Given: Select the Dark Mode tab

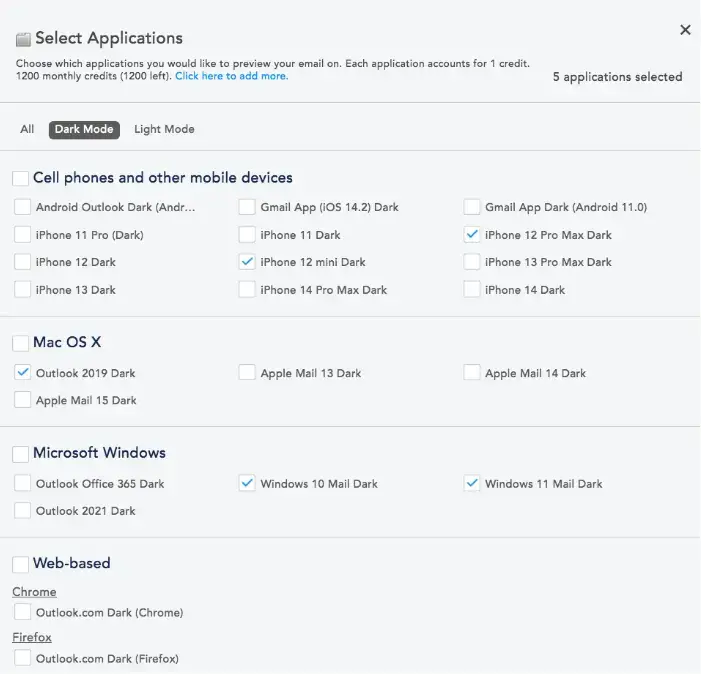Looking at the screenshot, I should (x=83, y=129).
